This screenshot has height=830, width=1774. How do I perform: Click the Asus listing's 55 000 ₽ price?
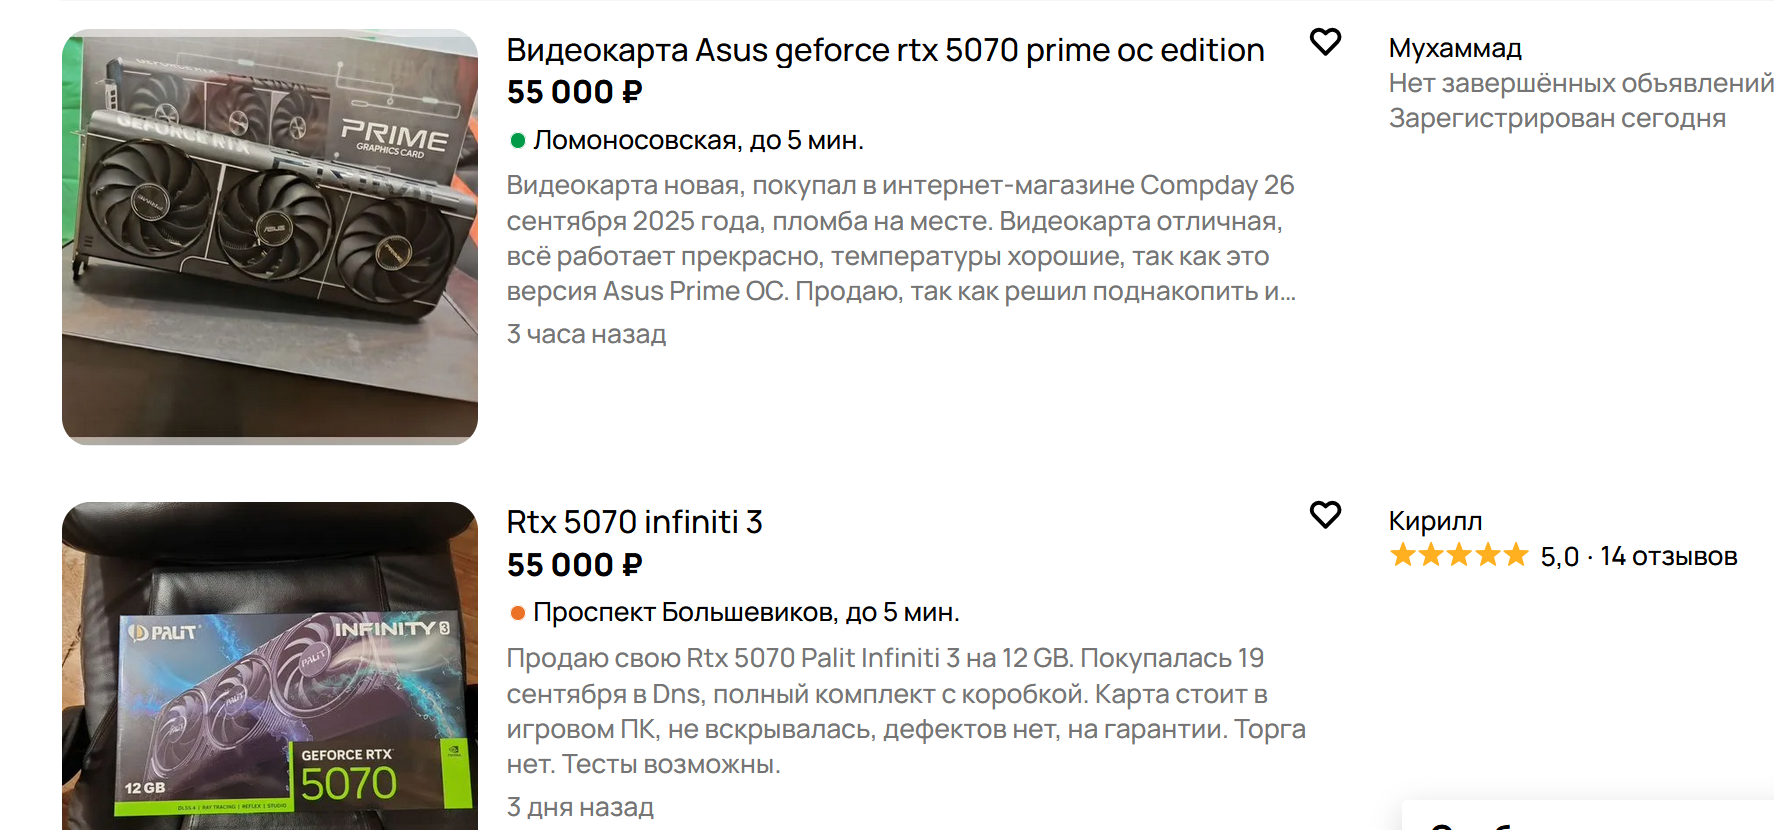574,92
